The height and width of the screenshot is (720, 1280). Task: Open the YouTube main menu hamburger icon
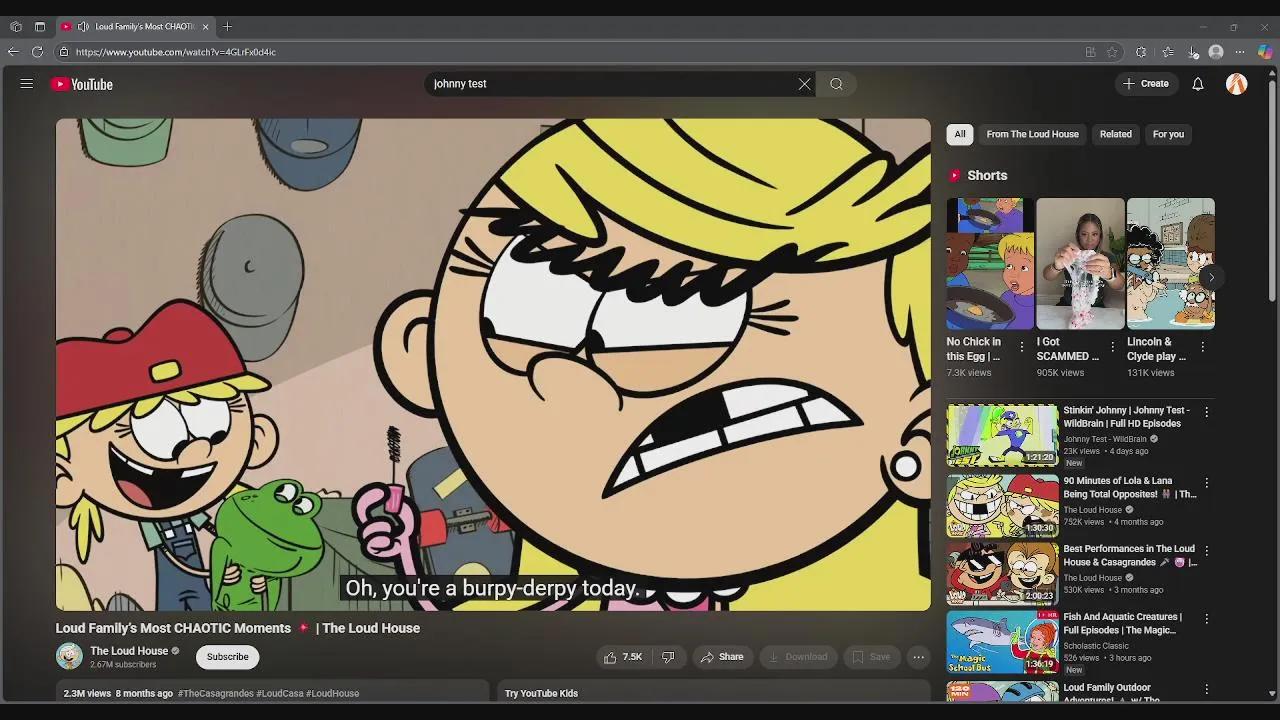pos(26,84)
